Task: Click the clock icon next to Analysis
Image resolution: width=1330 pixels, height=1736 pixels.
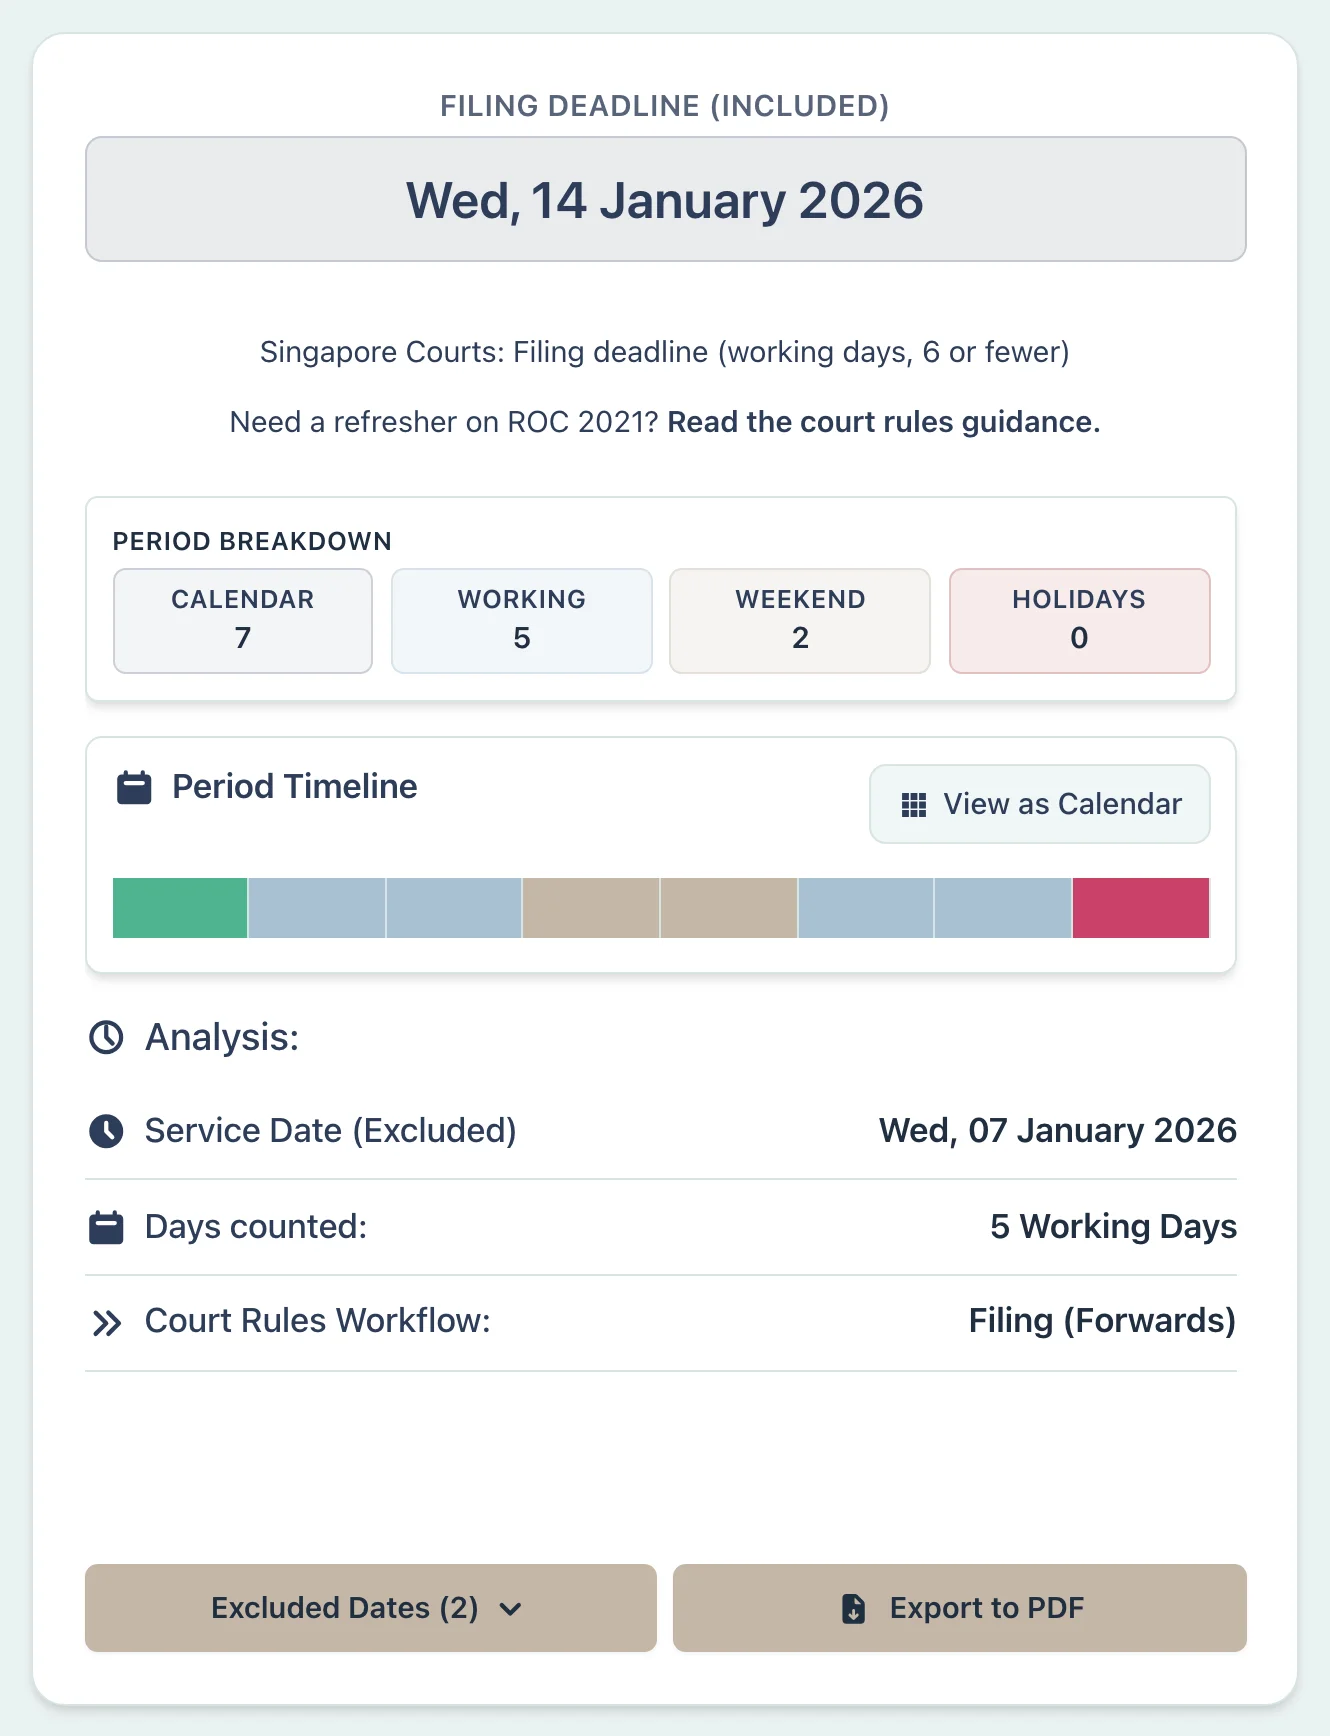Action: click(105, 1037)
